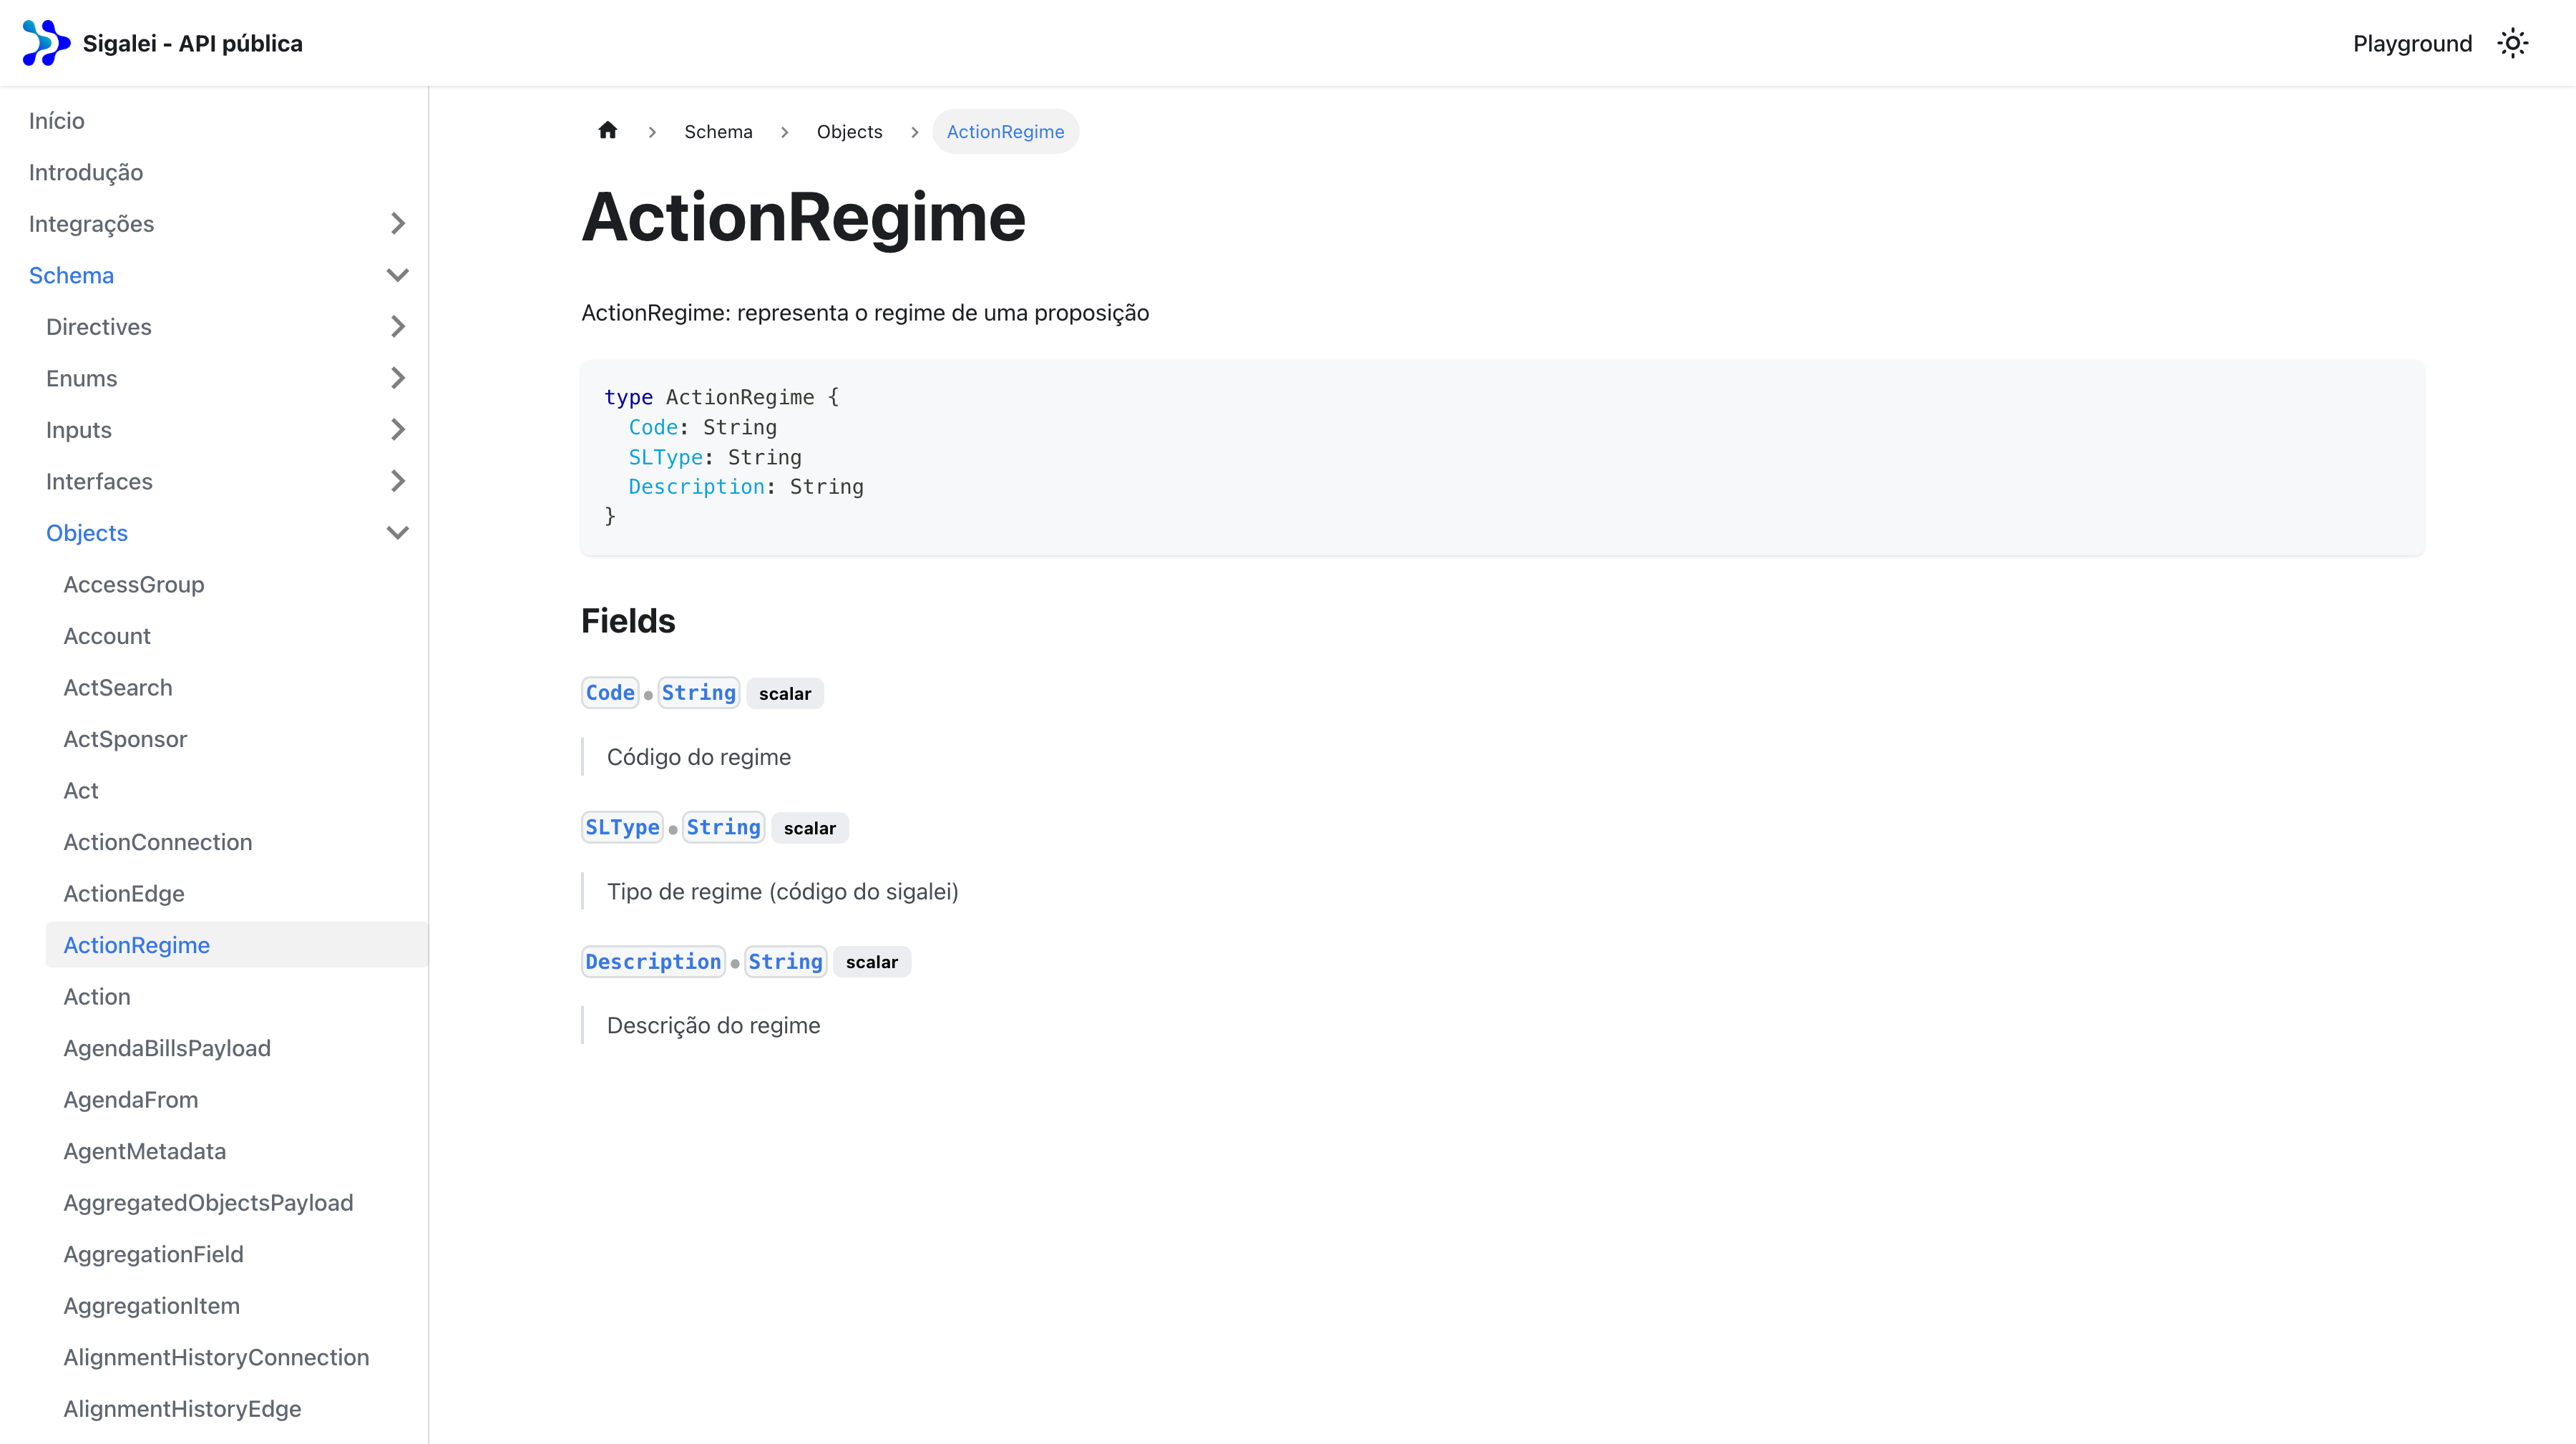Click the String type of SLType field
Viewport: 2576px width, 1444px height.
[x=723, y=827]
